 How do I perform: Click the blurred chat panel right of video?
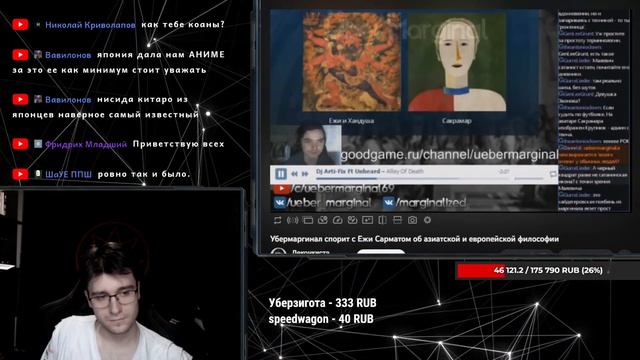(x=593, y=110)
